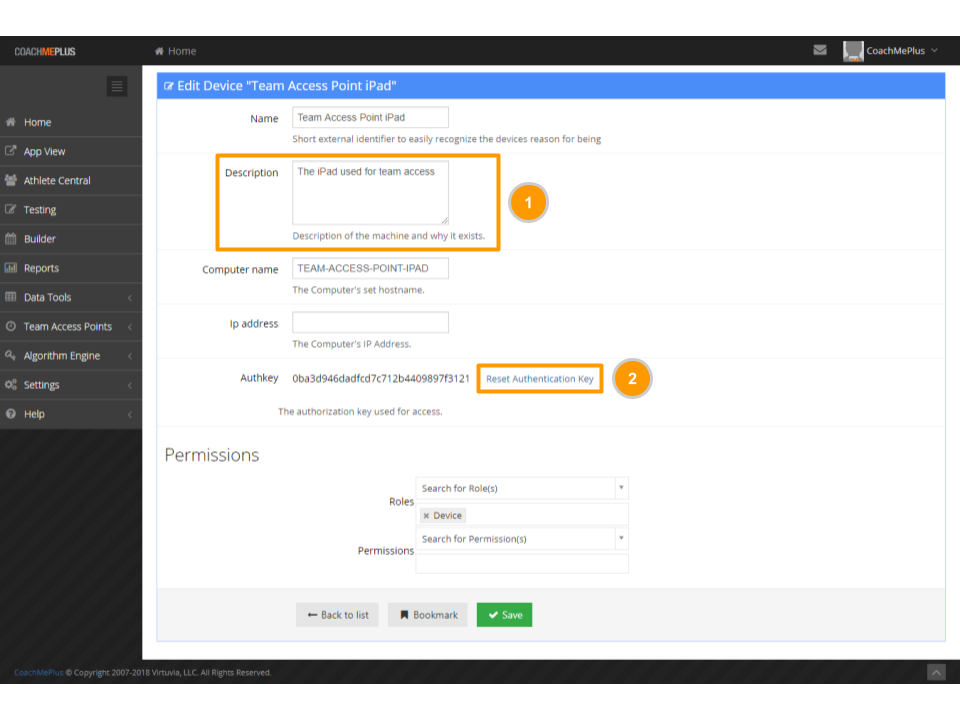Image resolution: width=960 pixels, height=720 pixels.
Task: Click the Settings gears icon
Action: [10, 384]
